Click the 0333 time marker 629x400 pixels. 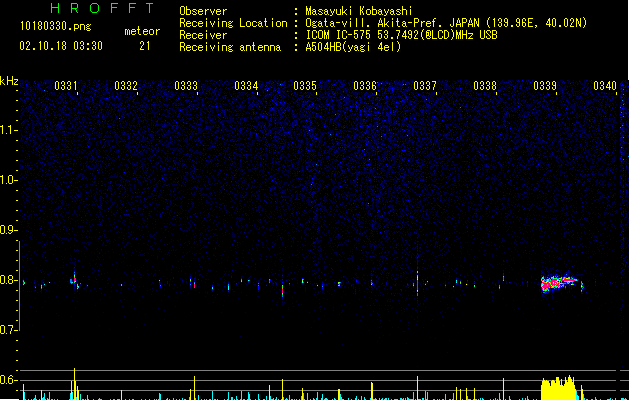pyautogui.click(x=186, y=86)
